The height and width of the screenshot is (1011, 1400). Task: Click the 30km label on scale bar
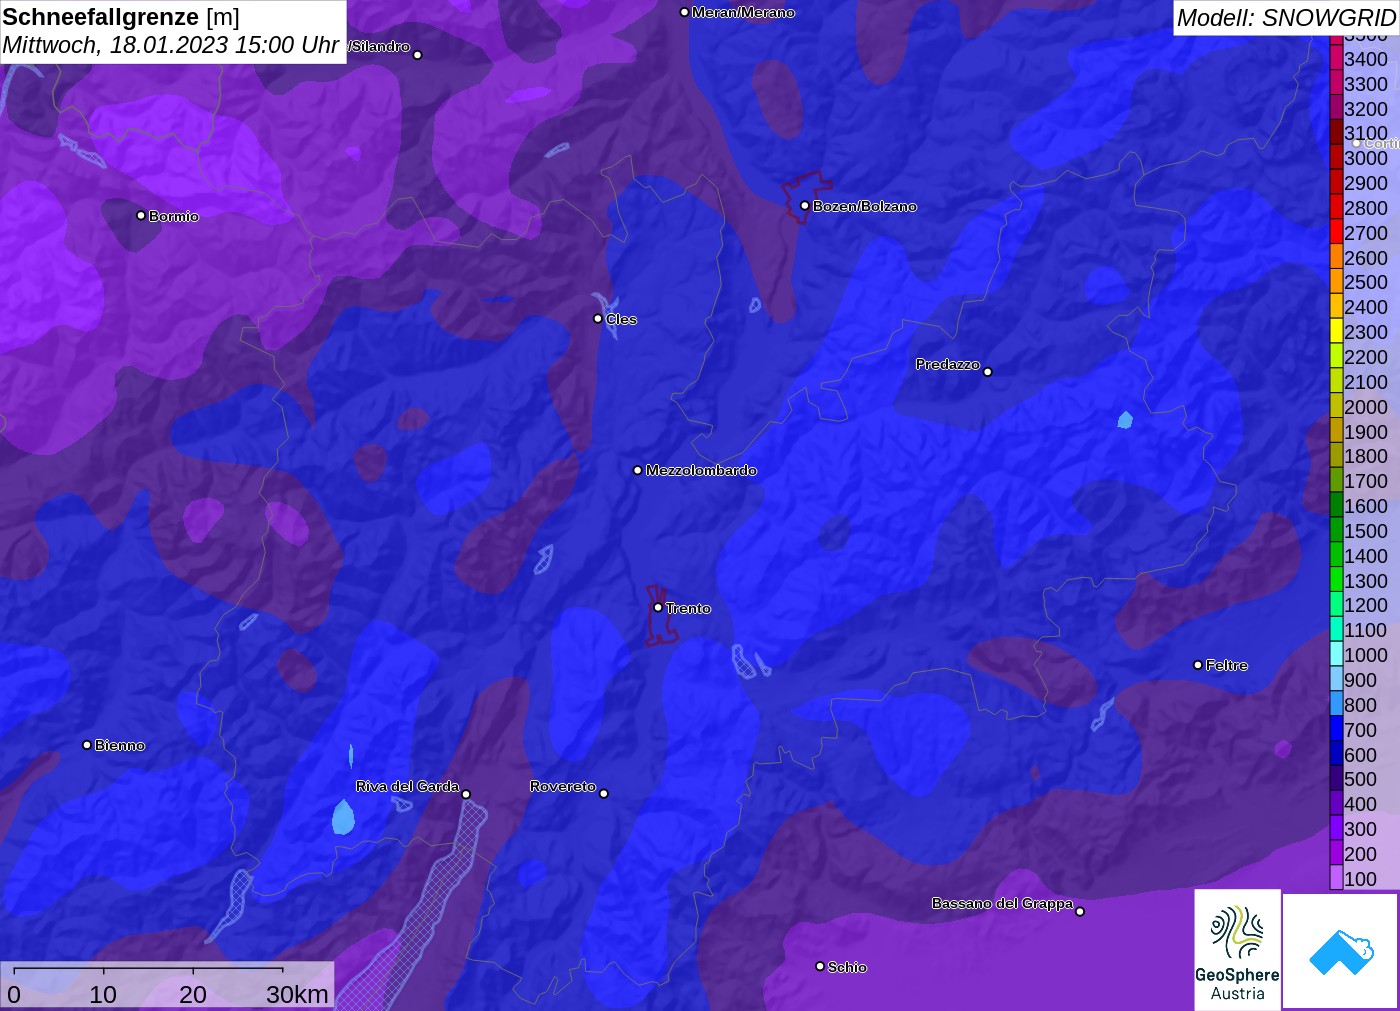[297, 994]
